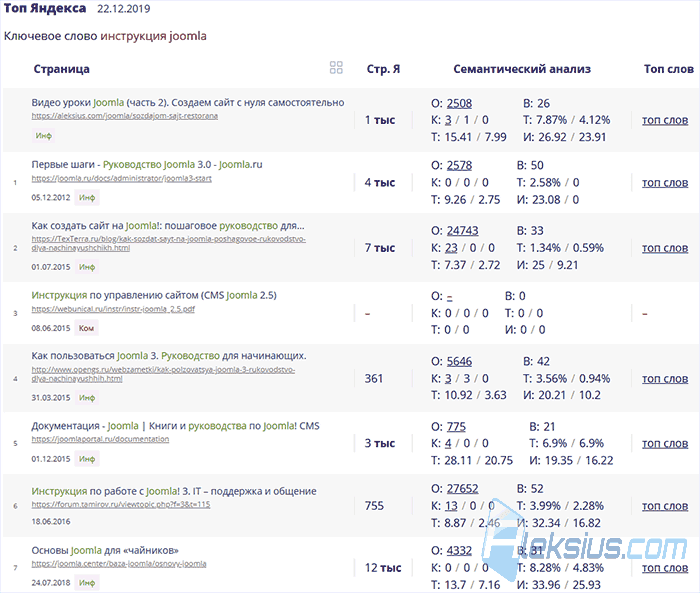Open 'Инструкция по управлению сайтом' page title
This screenshot has height=593, width=700.
click(154, 295)
